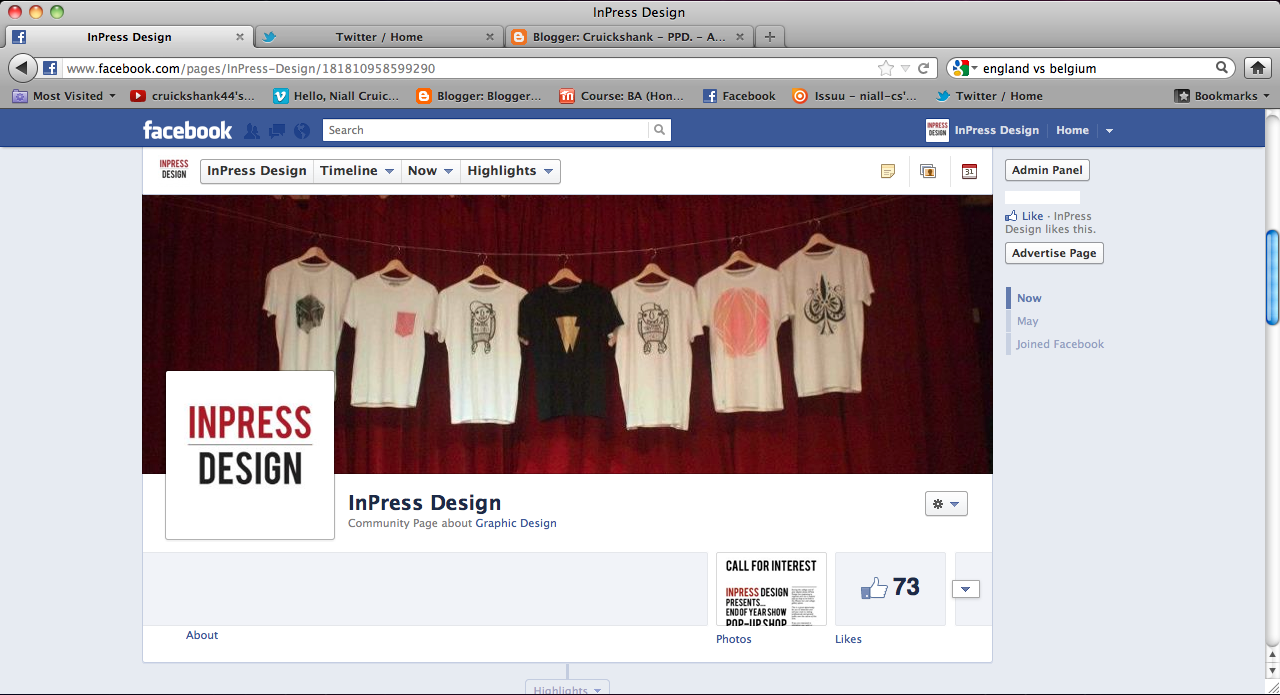Image resolution: width=1280 pixels, height=695 pixels.
Task: Click the browser vertical scrollbar thumb
Action: coord(1272,277)
